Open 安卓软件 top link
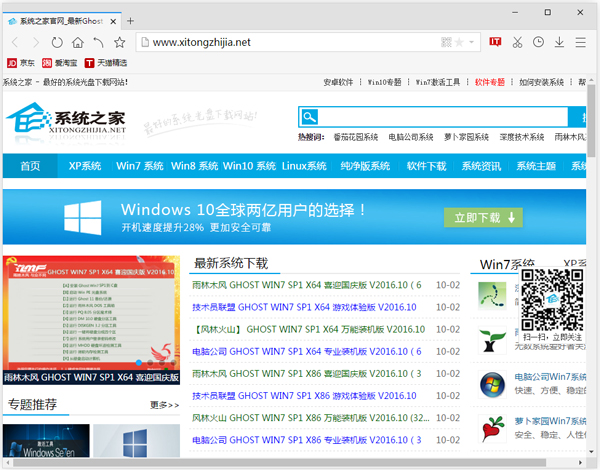Viewport: 600px width, 470px height. pyautogui.click(x=338, y=82)
